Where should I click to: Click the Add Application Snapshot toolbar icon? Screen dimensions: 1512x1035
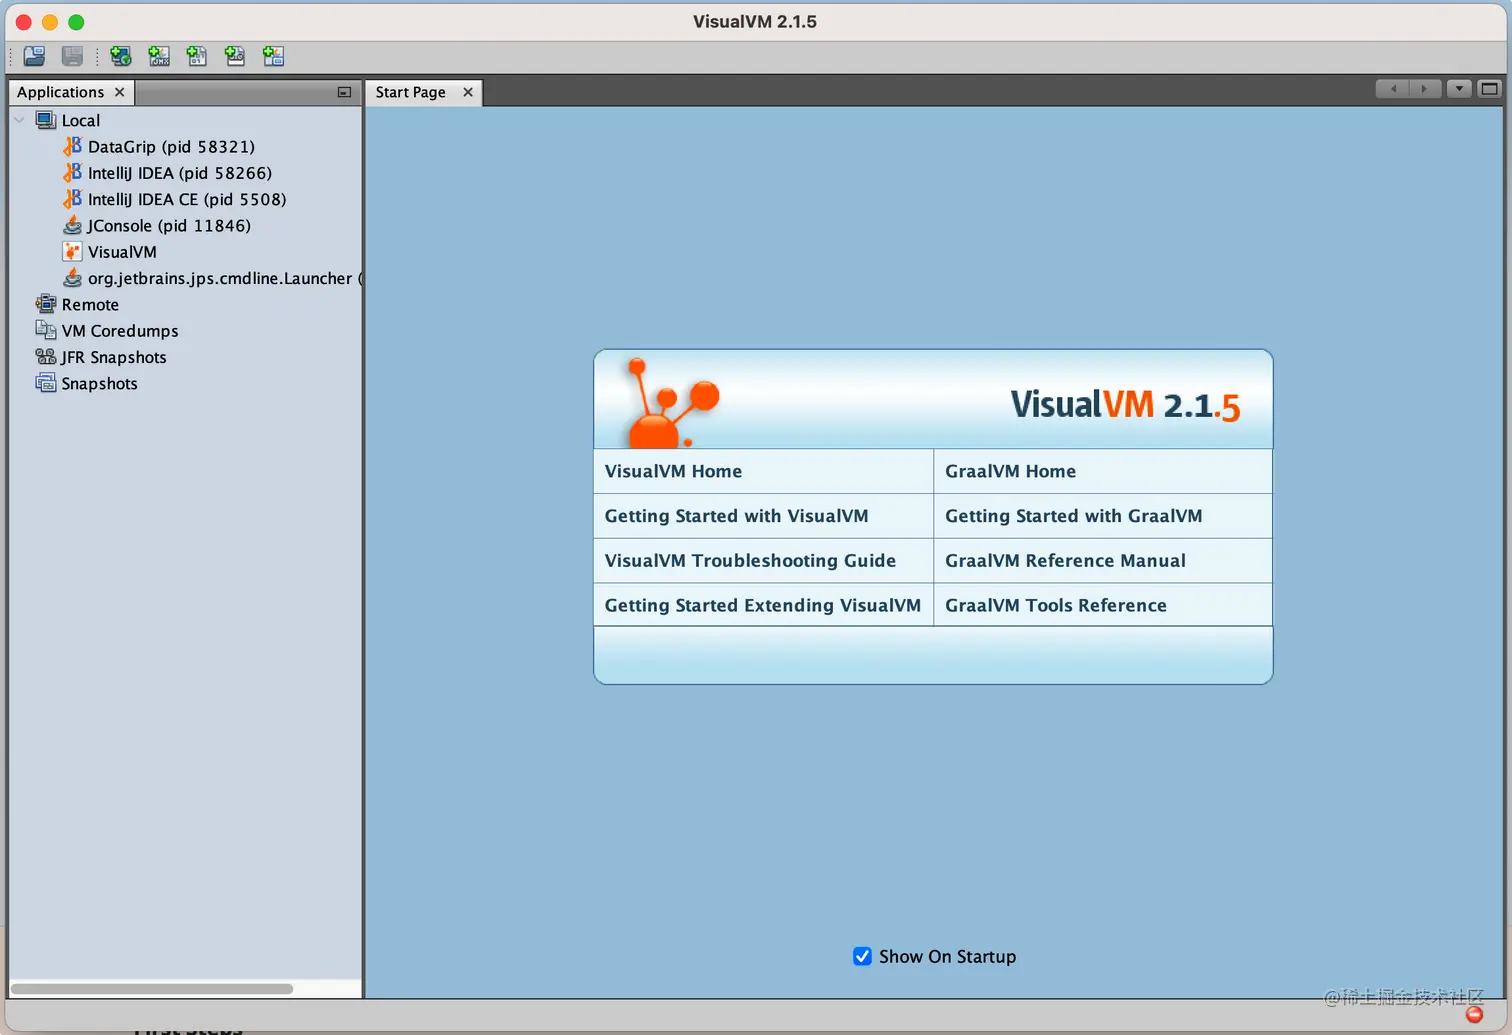273,56
